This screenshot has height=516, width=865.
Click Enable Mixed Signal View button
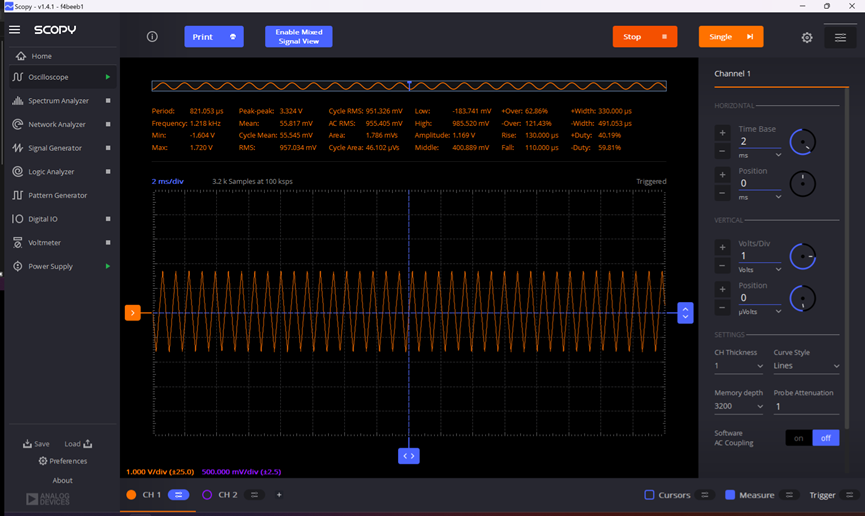point(298,37)
